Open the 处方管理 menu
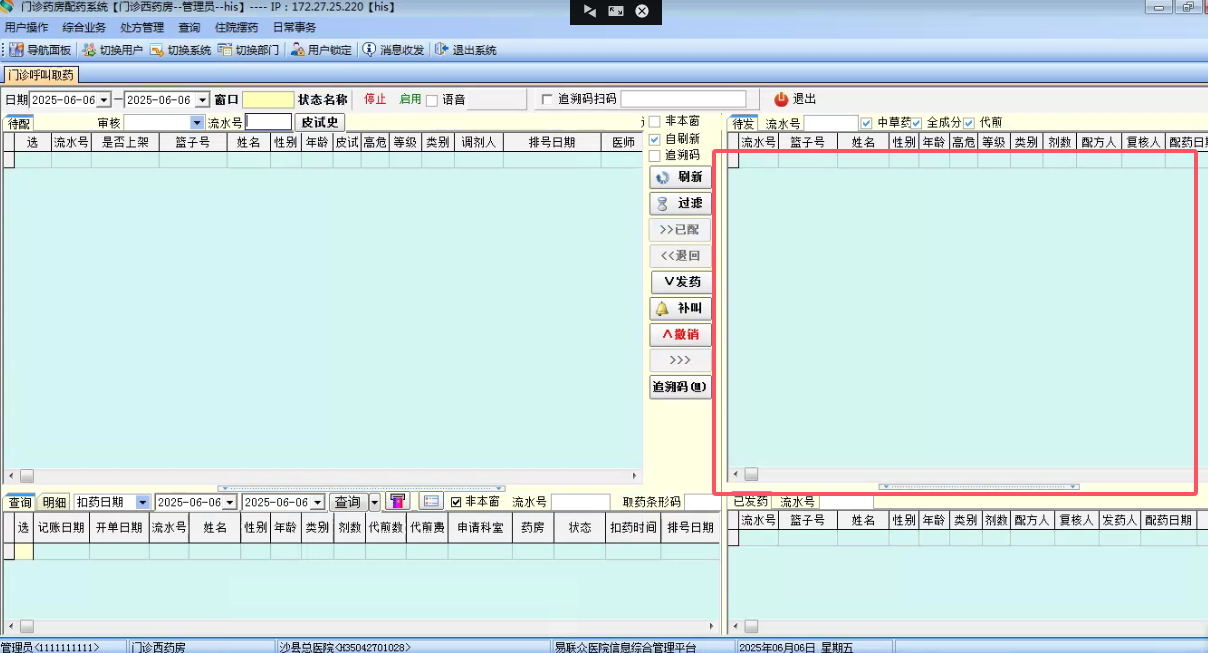 pos(141,27)
